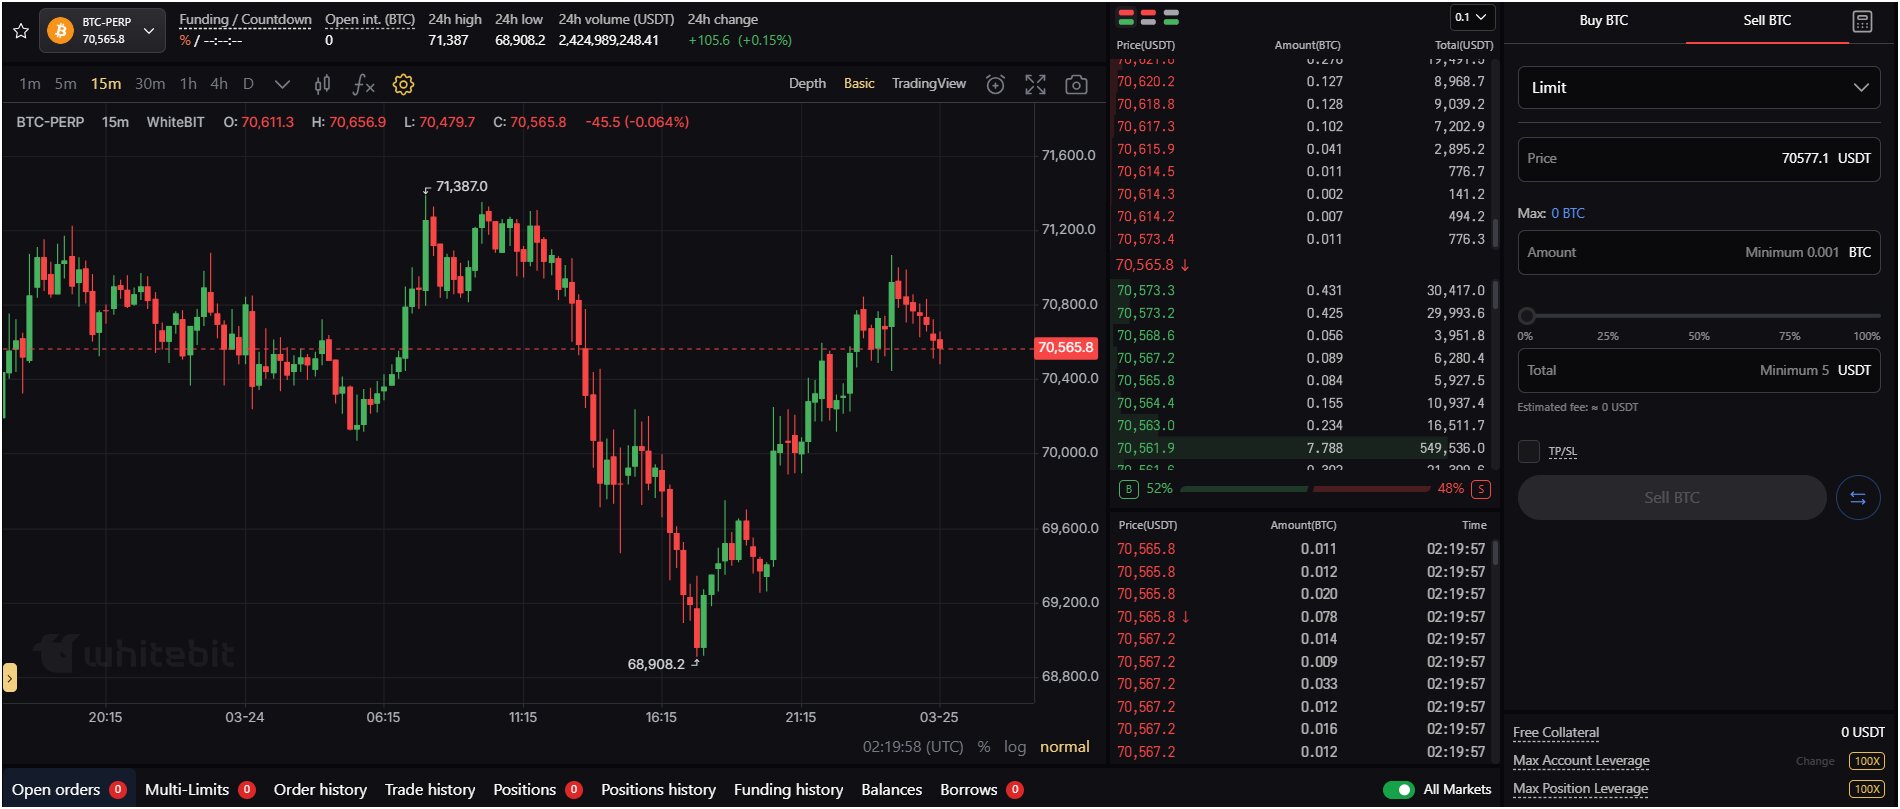The width and height of the screenshot is (1900, 809).
Task: Open chart settings gear icon
Action: (x=403, y=85)
